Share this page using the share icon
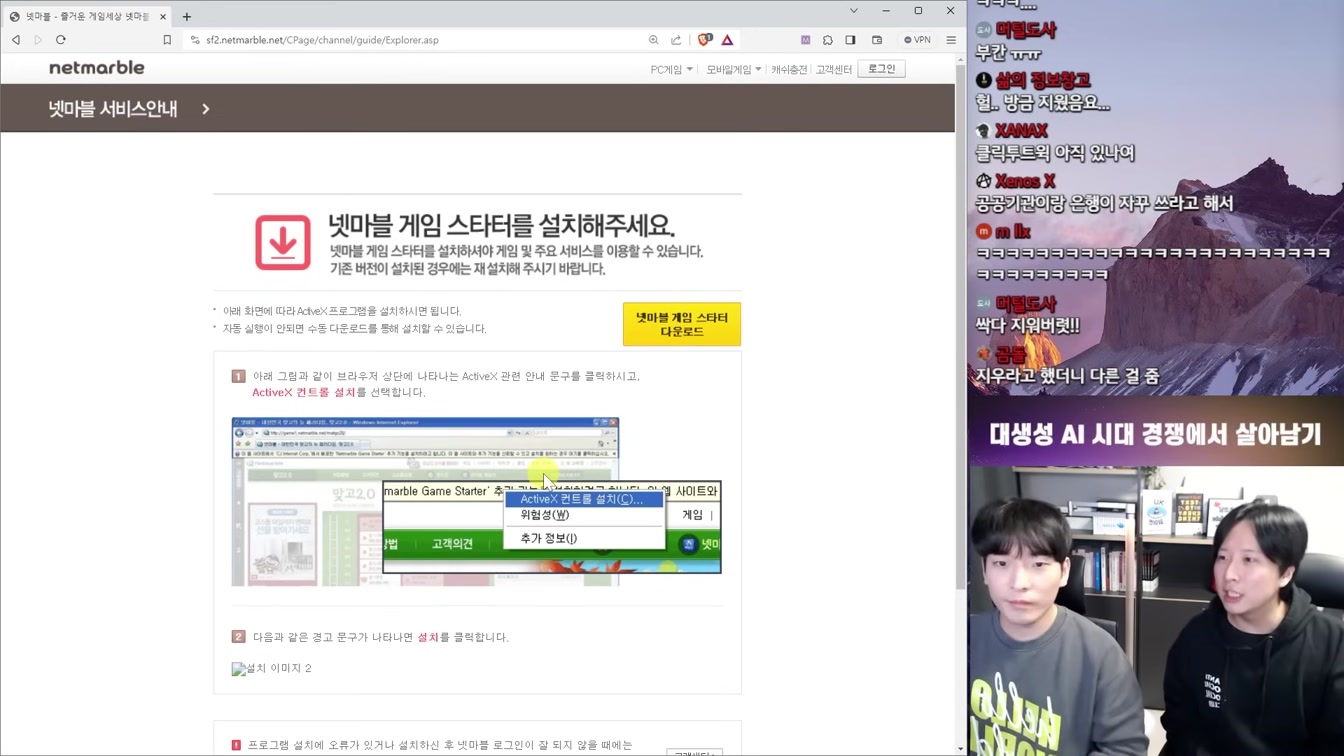 [x=676, y=40]
